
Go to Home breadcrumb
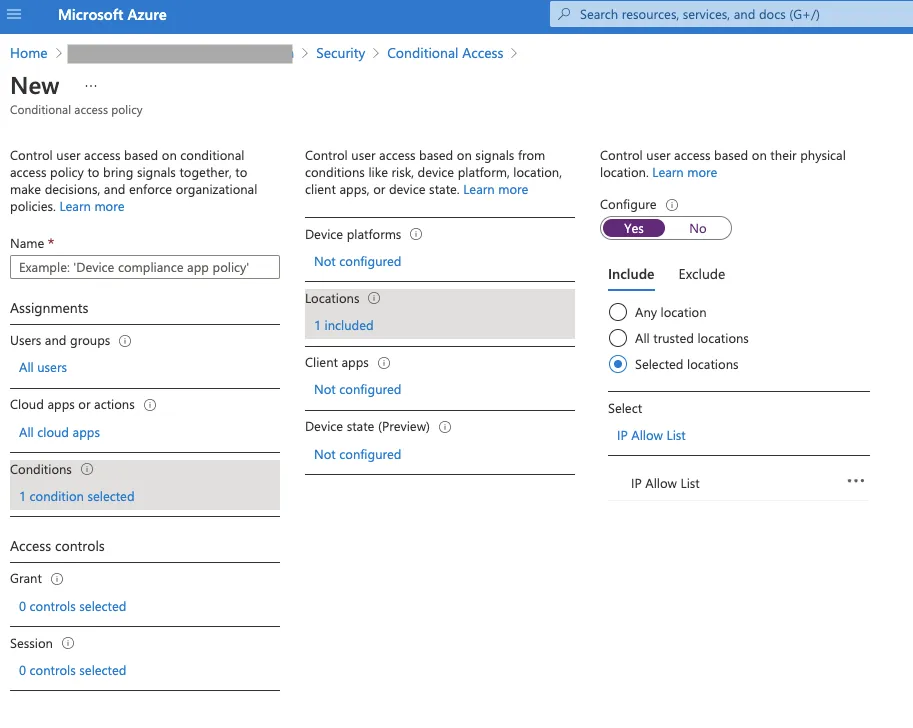tap(29, 54)
